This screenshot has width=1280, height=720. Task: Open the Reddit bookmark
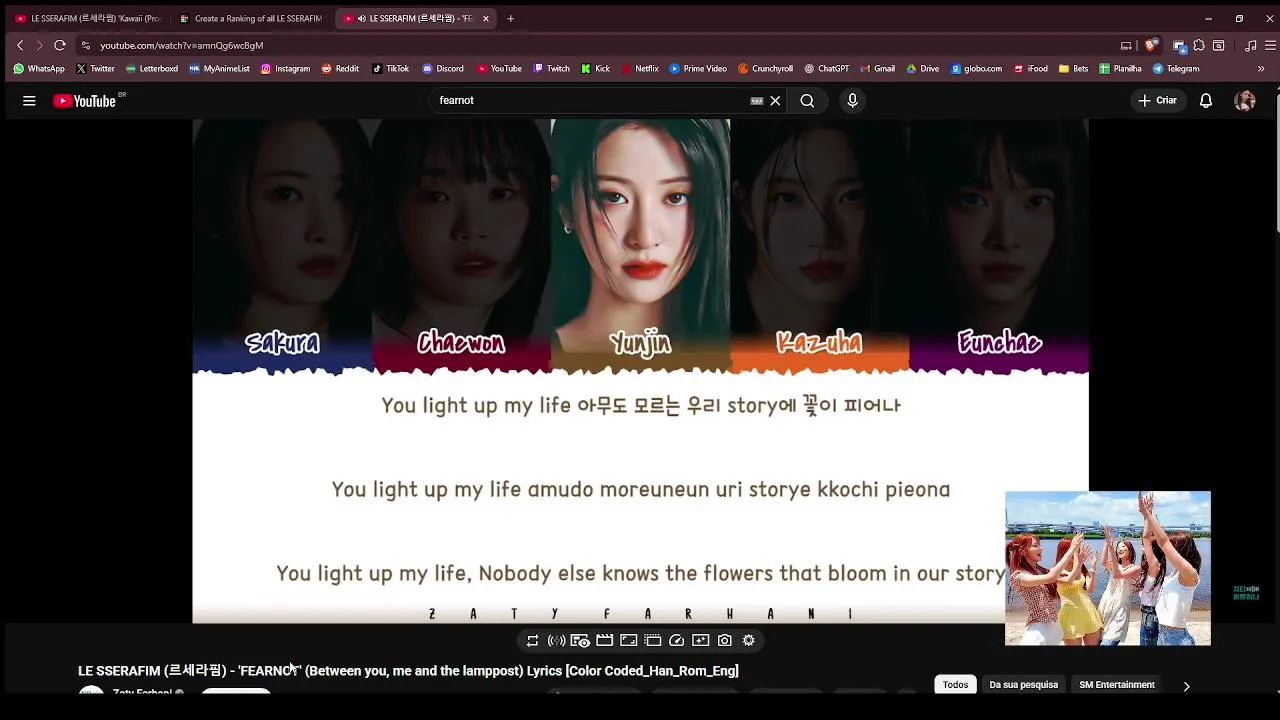(x=340, y=69)
